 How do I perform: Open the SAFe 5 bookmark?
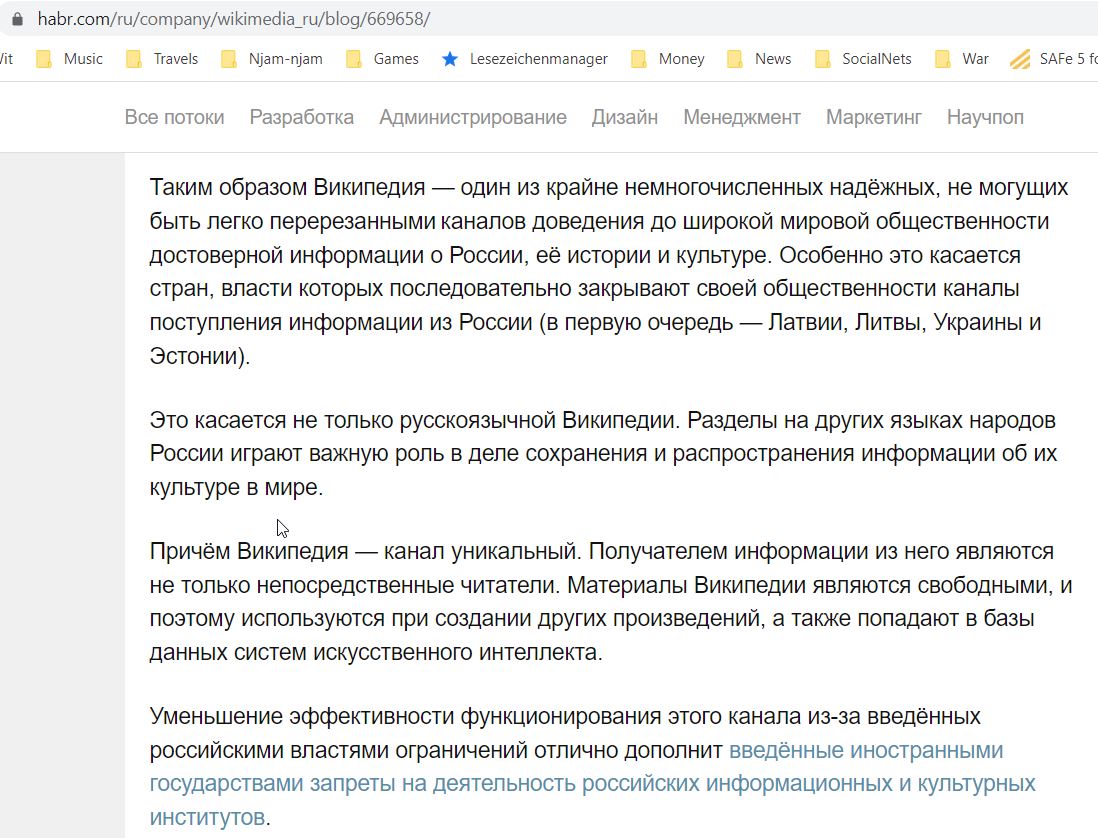(1054, 59)
